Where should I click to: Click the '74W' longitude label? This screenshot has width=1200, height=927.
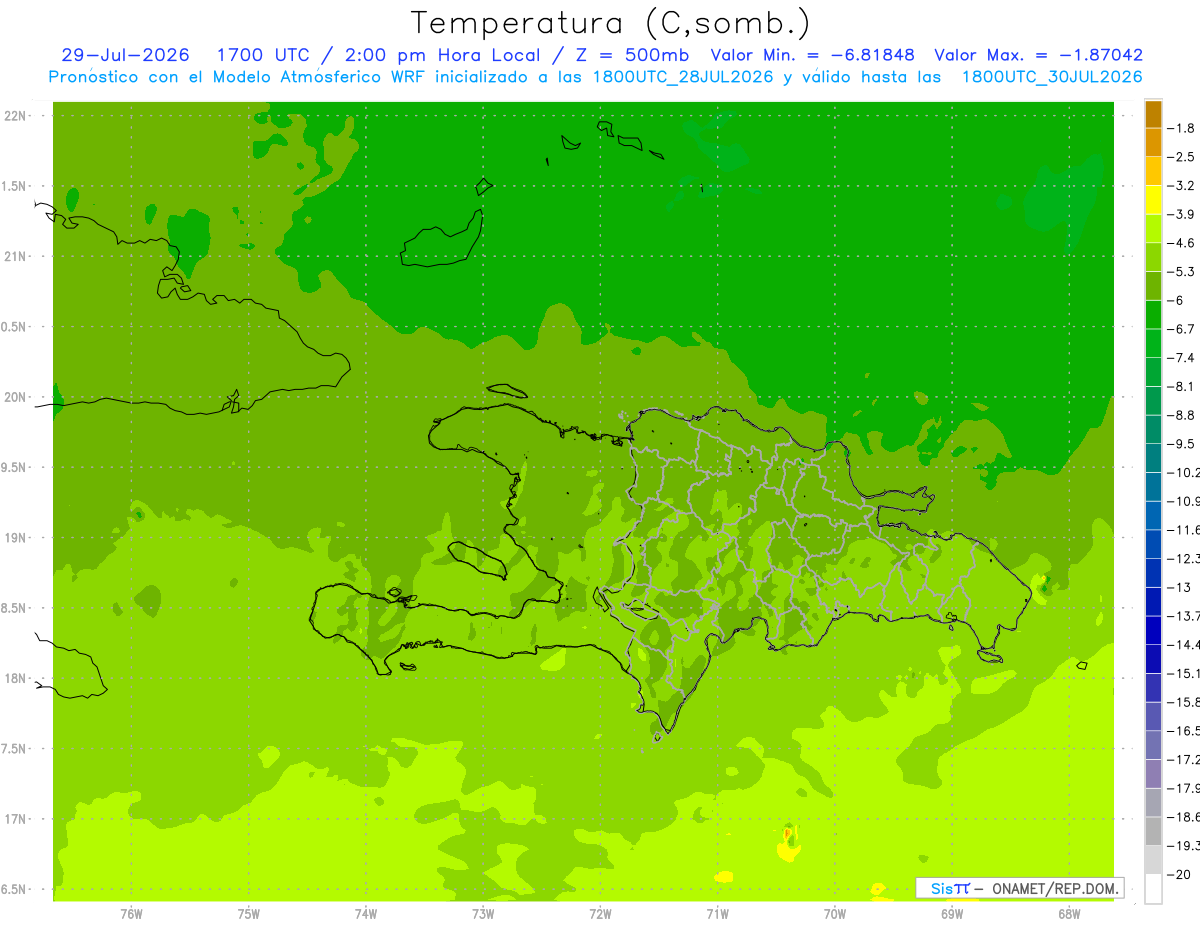tap(366, 914)
